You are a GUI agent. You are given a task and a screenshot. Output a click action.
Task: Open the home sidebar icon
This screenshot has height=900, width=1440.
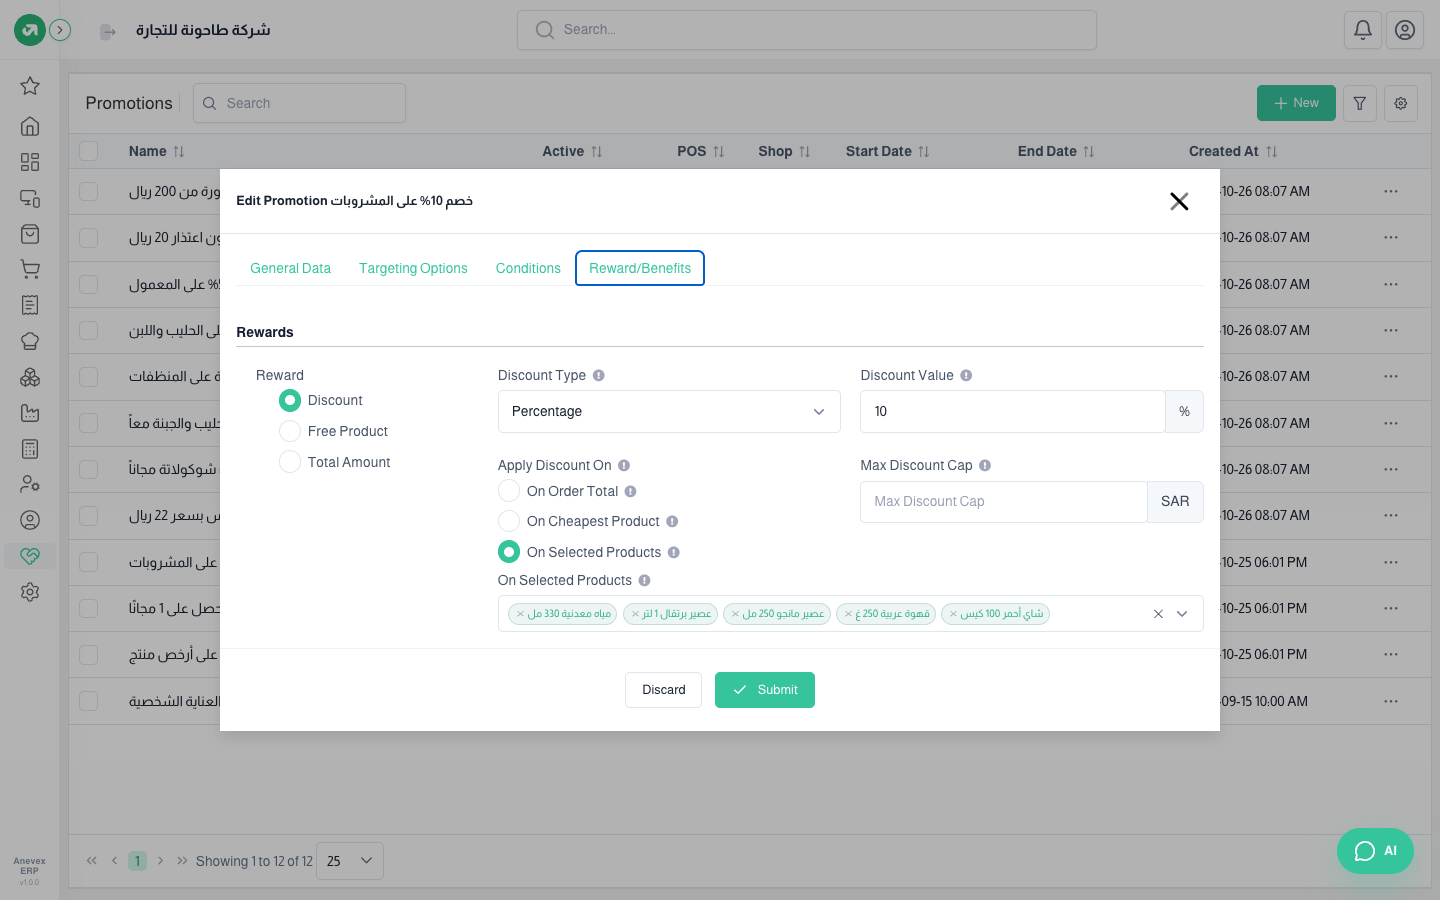click(x=30, y=126)
